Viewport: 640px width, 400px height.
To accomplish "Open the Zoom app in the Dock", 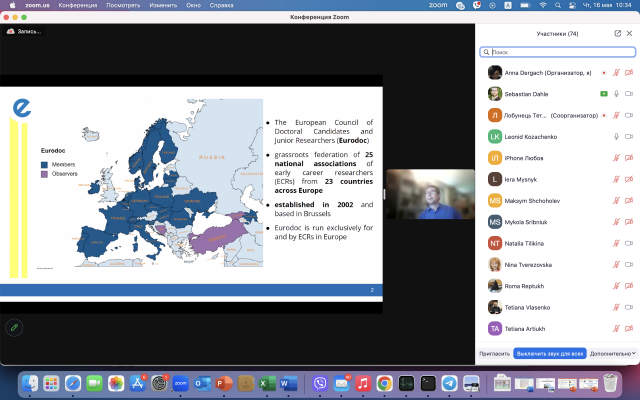I will tap(180, 384).
